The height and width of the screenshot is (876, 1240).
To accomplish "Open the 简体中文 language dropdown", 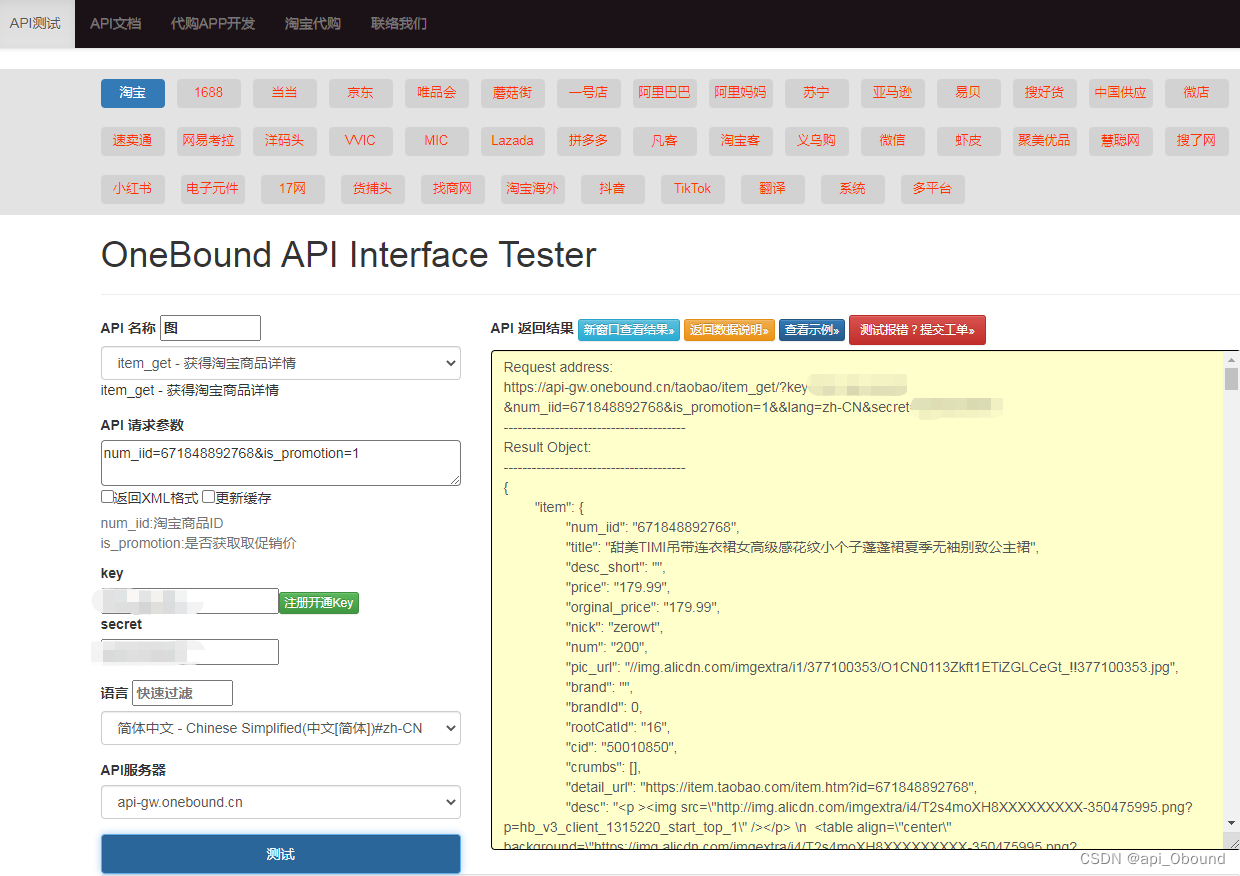I will pos(281,728).
